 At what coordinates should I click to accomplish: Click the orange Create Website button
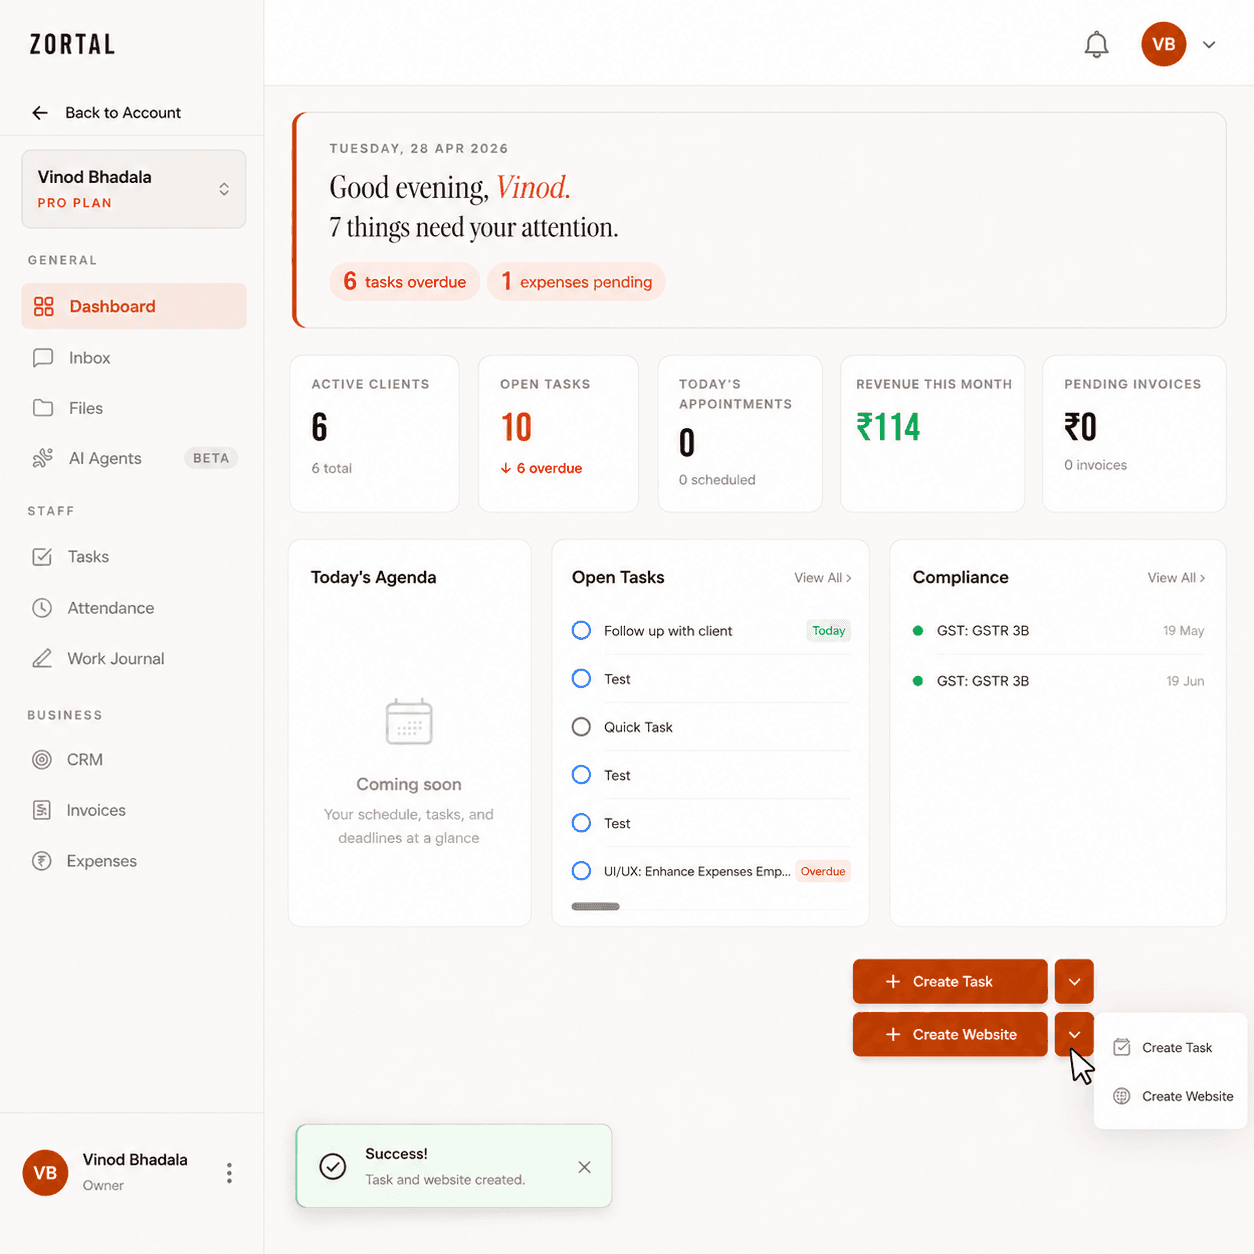click(950, 1034)
